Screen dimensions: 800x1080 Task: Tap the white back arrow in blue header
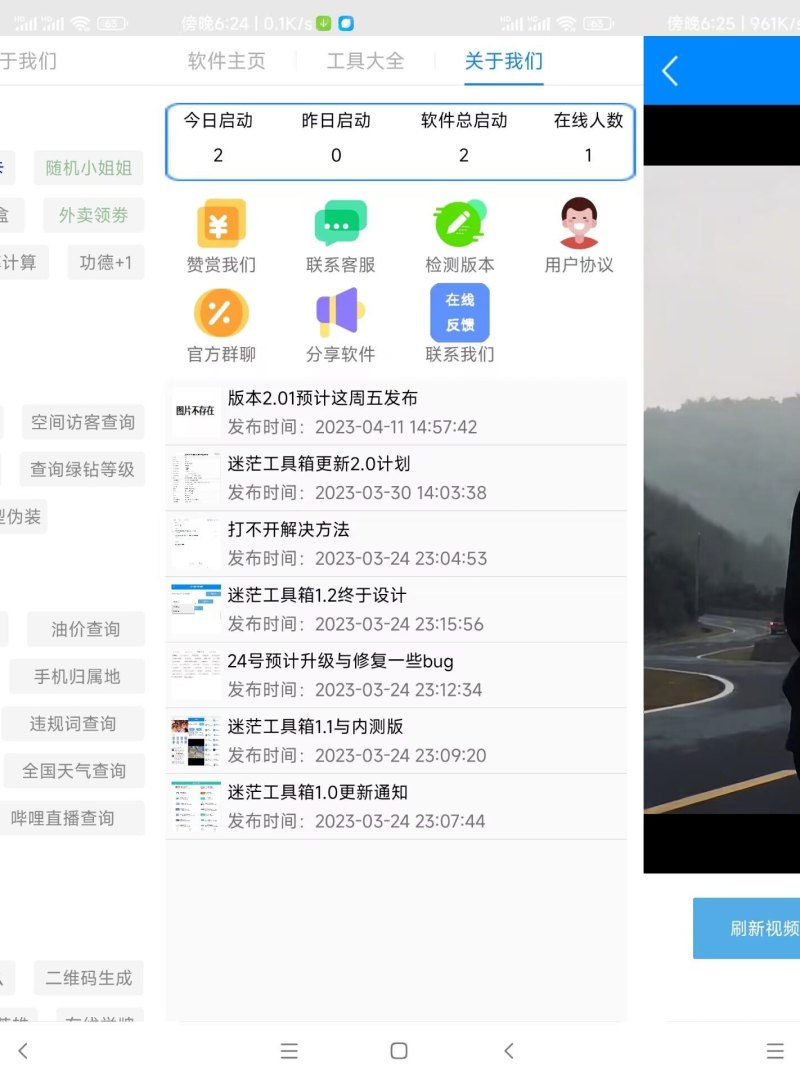671,71
